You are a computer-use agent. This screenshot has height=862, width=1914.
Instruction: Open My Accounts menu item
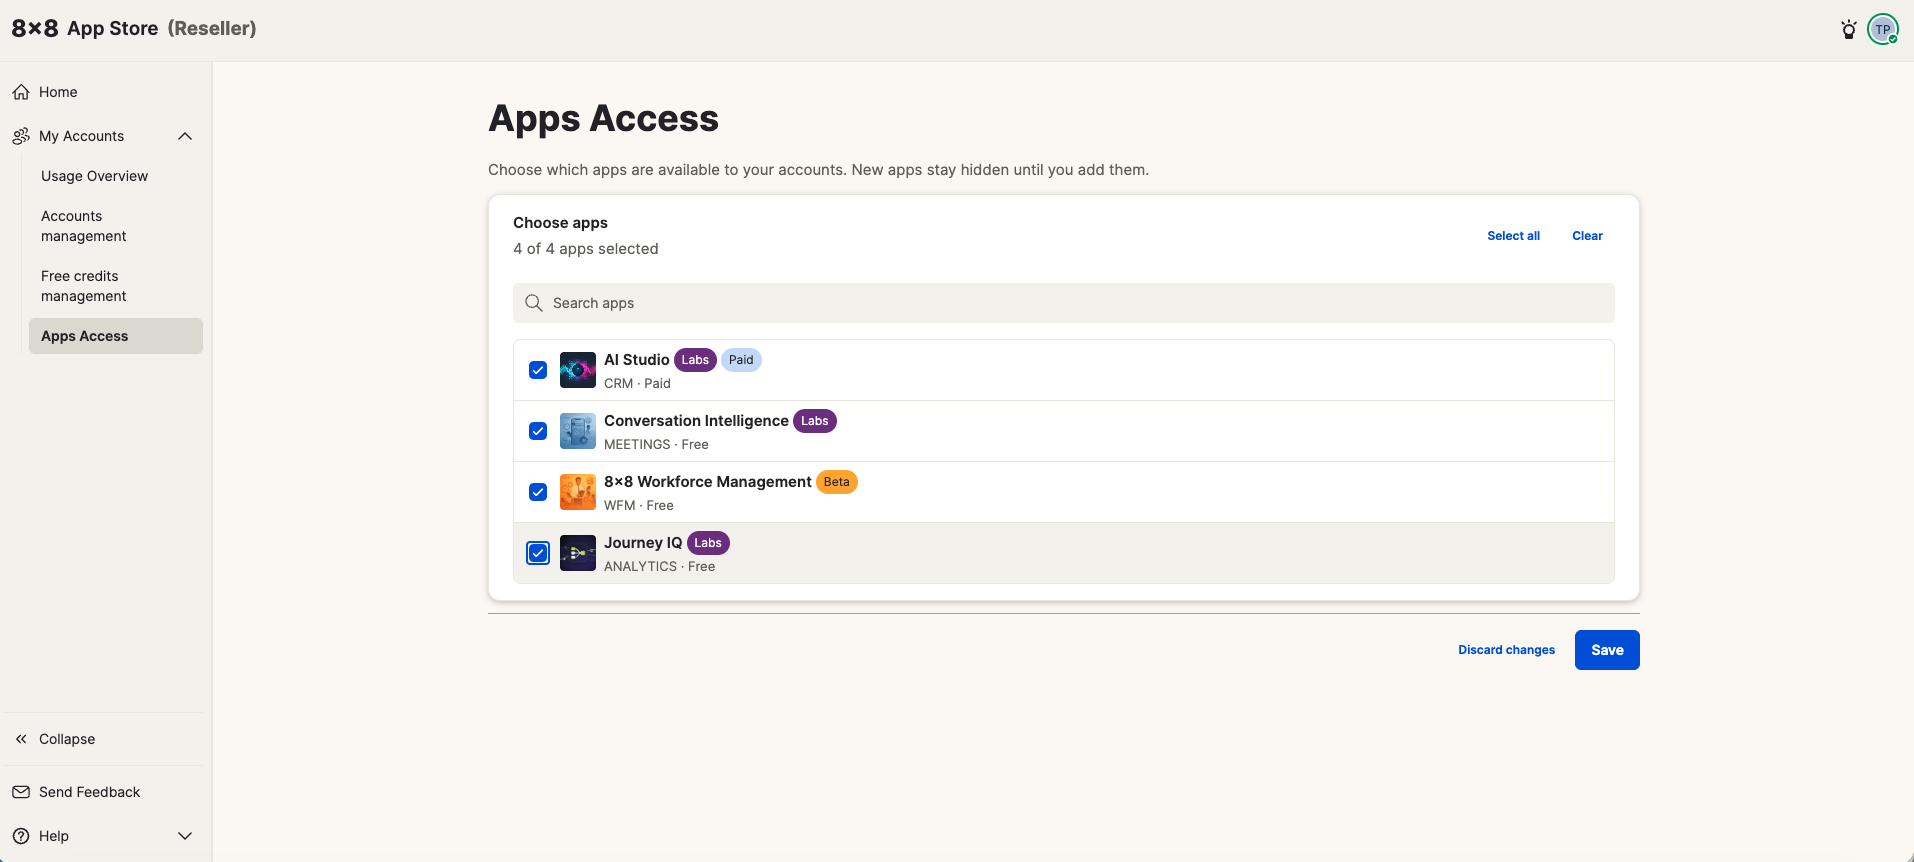(82, 136)
